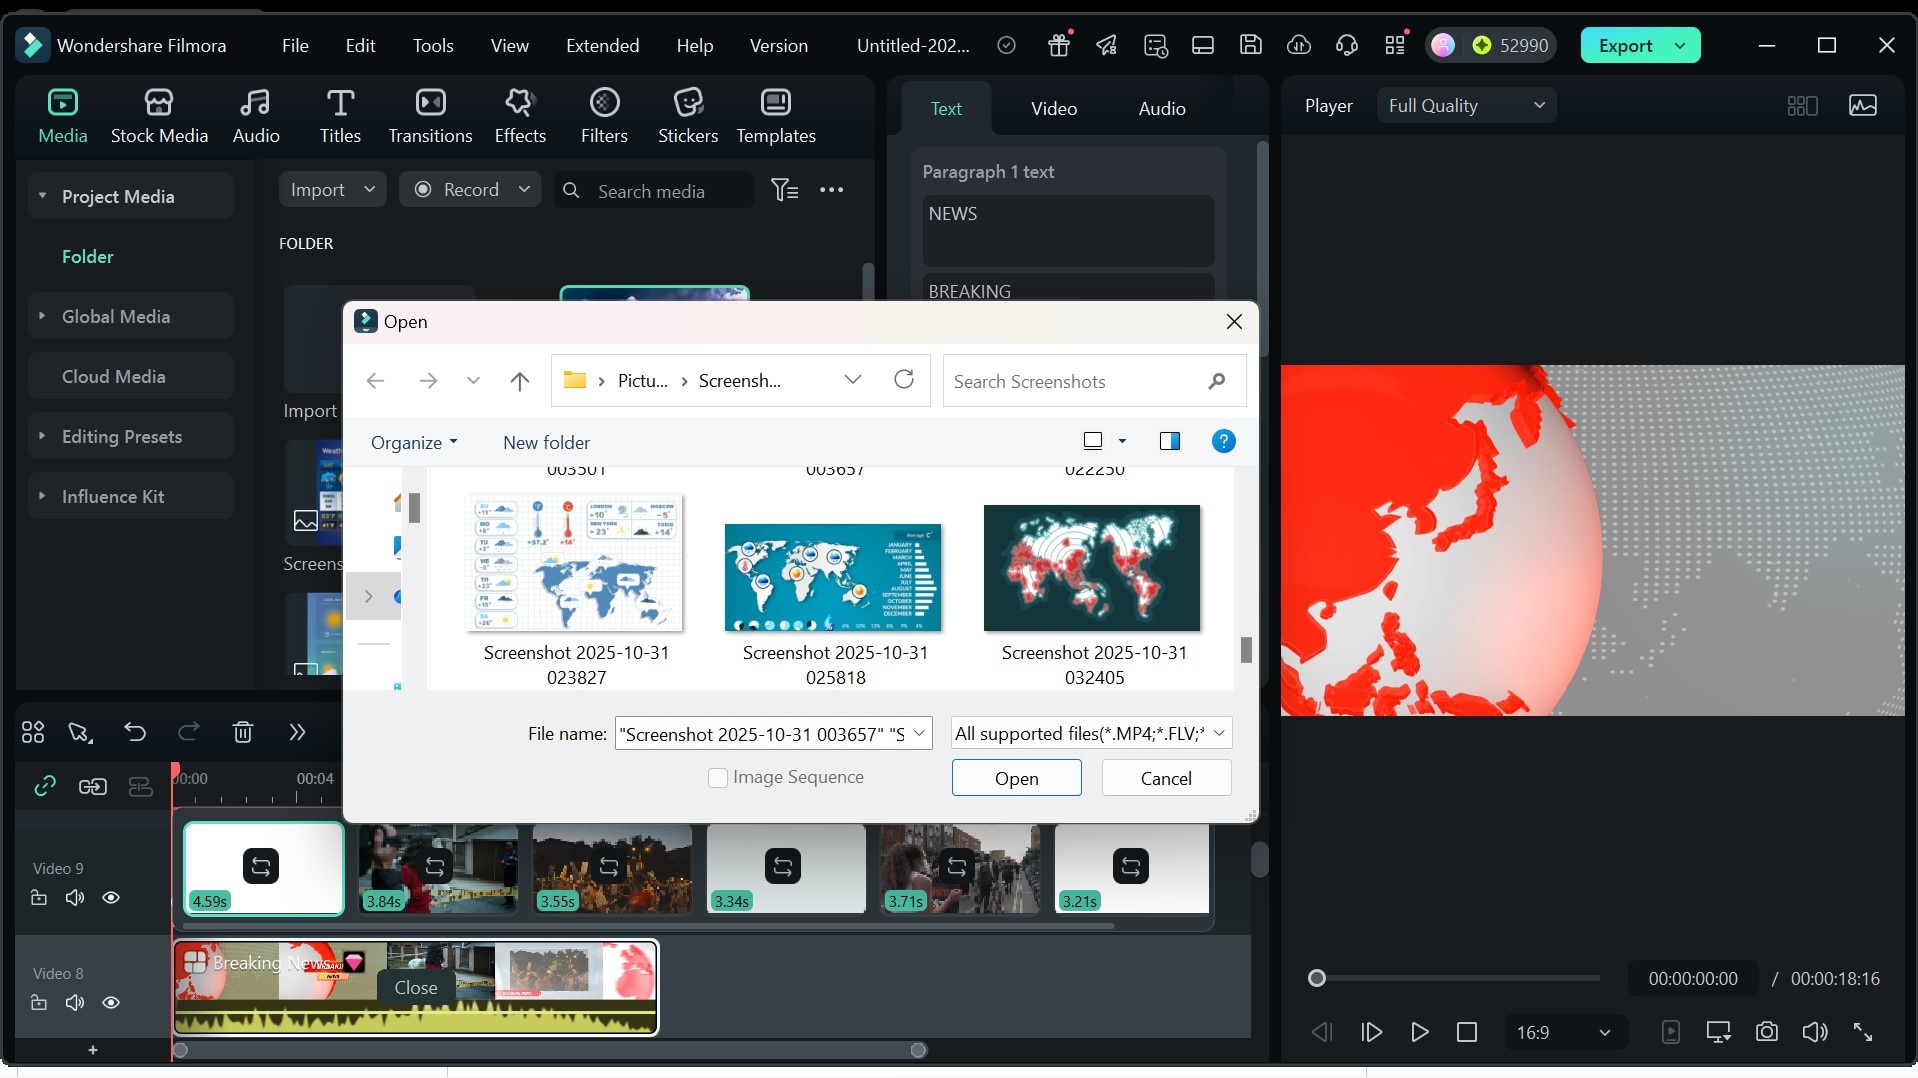The width and height of the screenshot is (1918, 1078).
Task: Expand more timeline tools chevrons
Action: coord(297,732)
